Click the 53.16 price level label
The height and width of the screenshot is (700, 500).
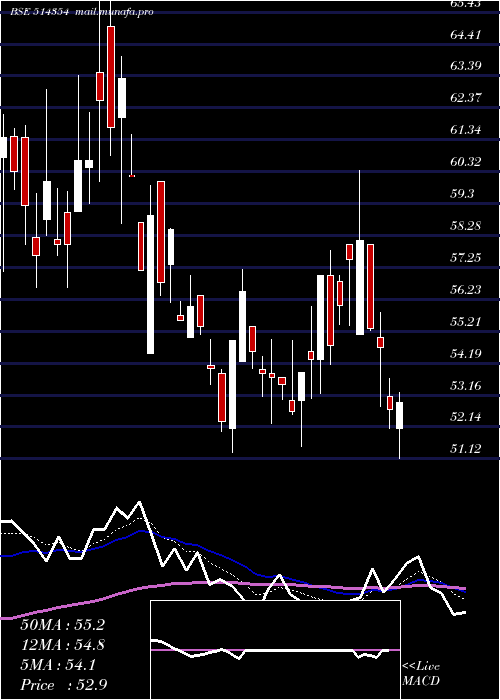point(466,385)
